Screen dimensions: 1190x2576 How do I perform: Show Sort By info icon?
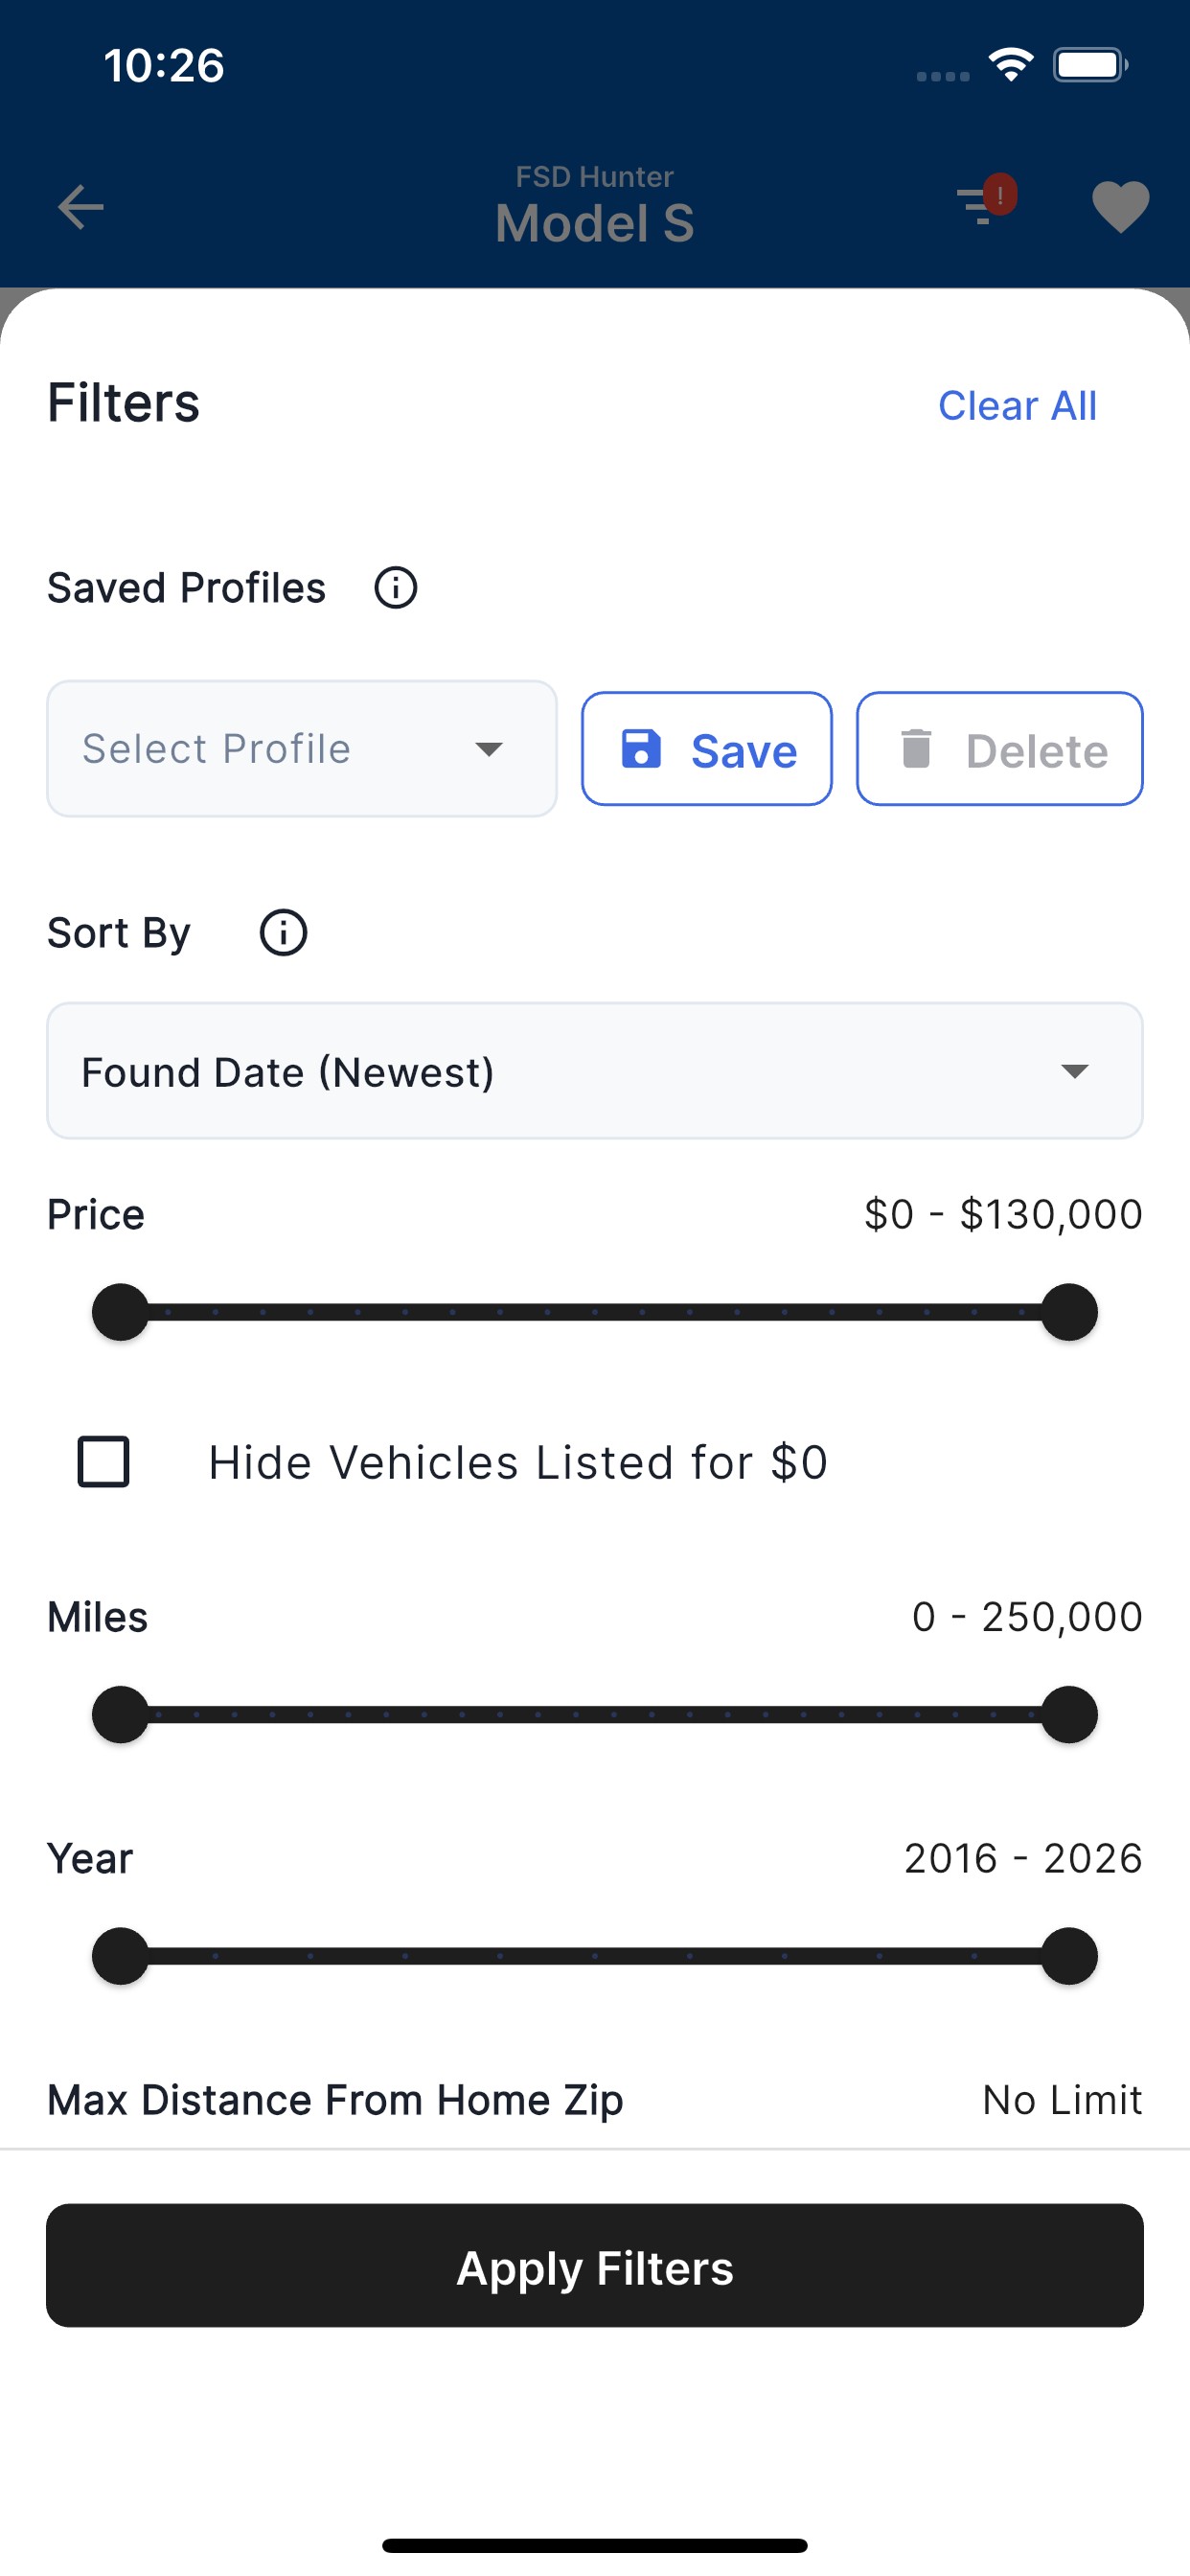point(283,933)
